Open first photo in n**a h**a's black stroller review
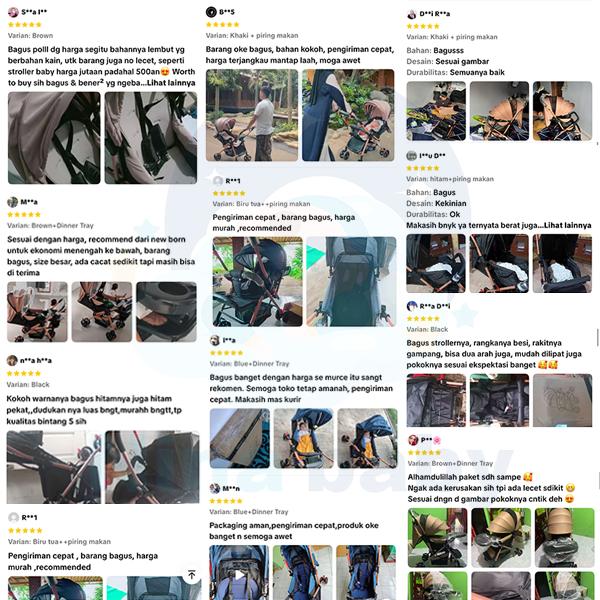Viewport: 600px width, 600px height. coord(54,467)
